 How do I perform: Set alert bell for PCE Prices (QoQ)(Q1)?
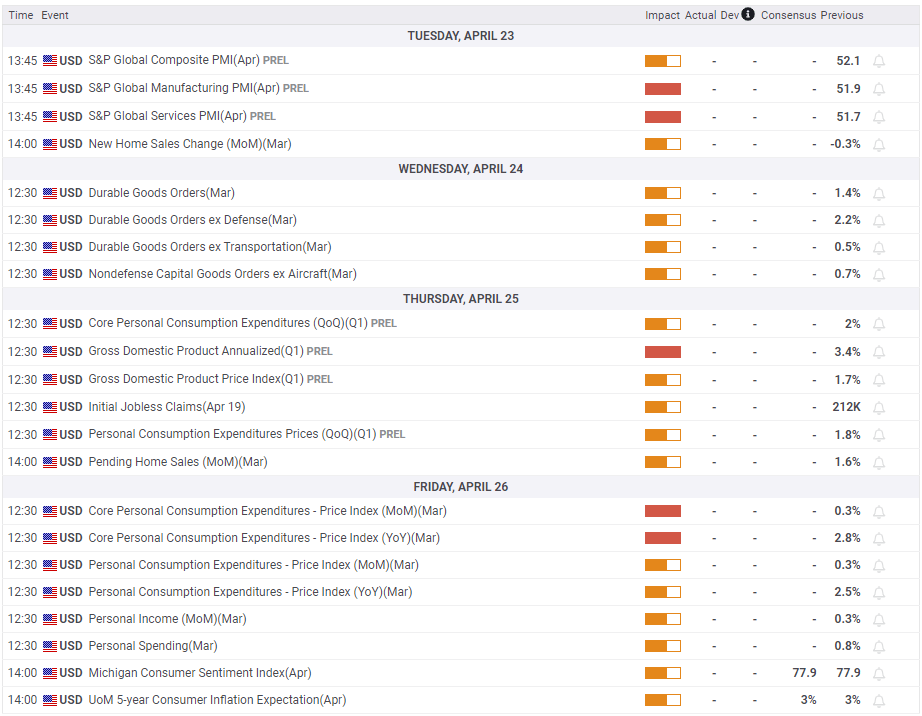point(878,436)
